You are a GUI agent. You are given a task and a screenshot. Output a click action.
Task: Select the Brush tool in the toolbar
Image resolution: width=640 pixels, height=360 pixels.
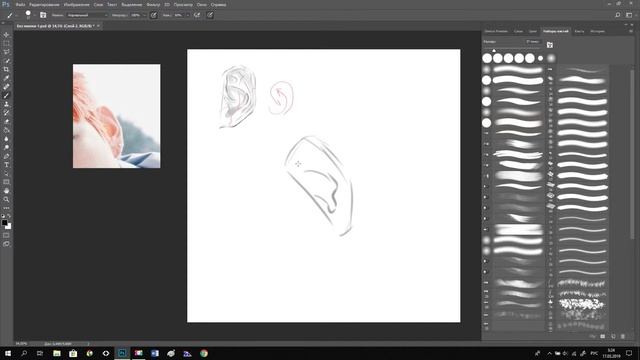click(6, 96)
